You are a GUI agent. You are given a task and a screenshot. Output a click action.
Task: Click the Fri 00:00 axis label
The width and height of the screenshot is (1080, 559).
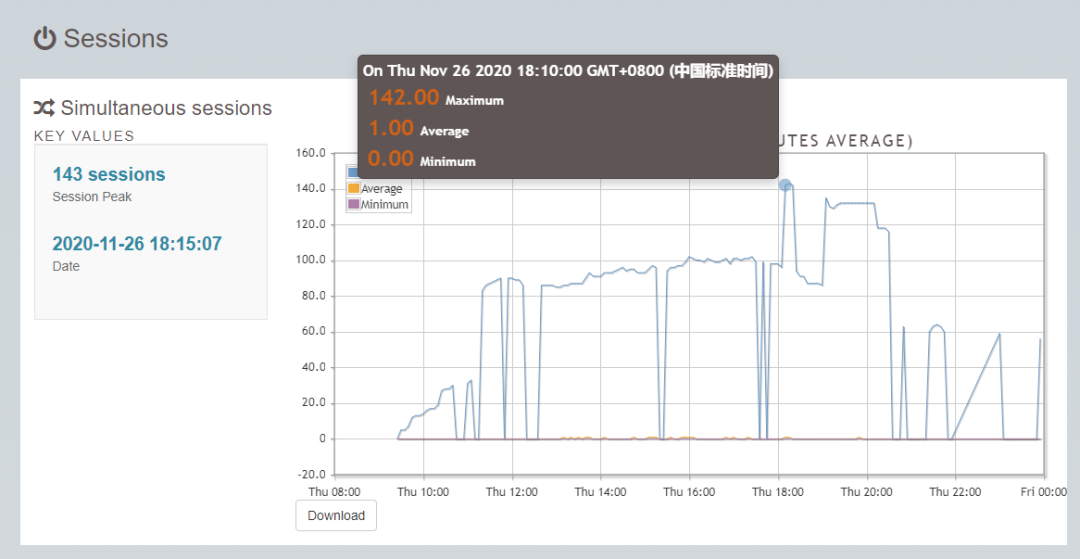click(1043, 492)
